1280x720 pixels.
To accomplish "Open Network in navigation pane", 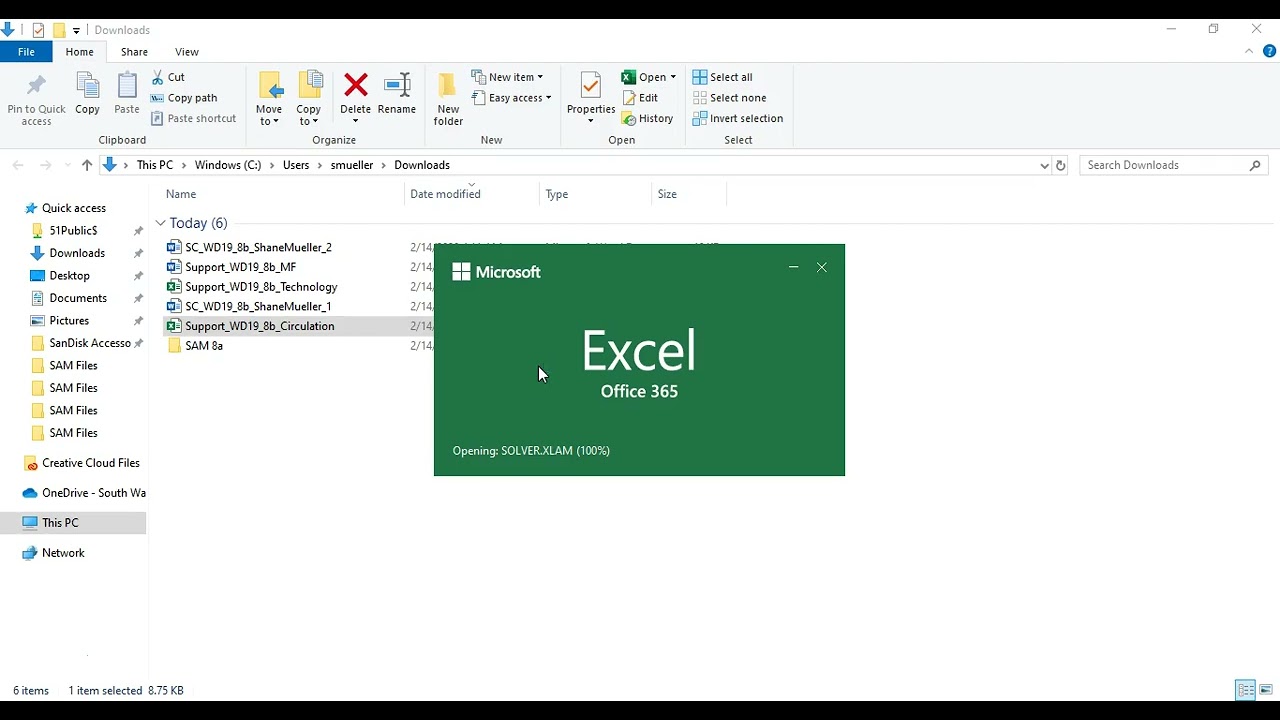I will [63, 553].
